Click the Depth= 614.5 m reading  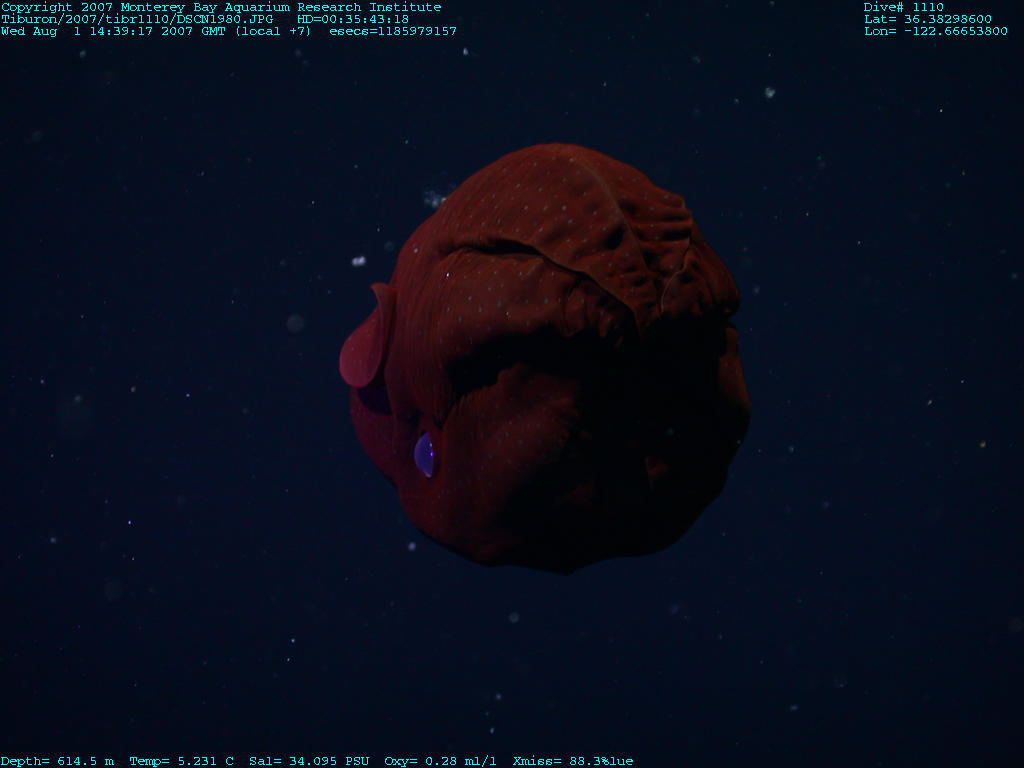point(57,761)
